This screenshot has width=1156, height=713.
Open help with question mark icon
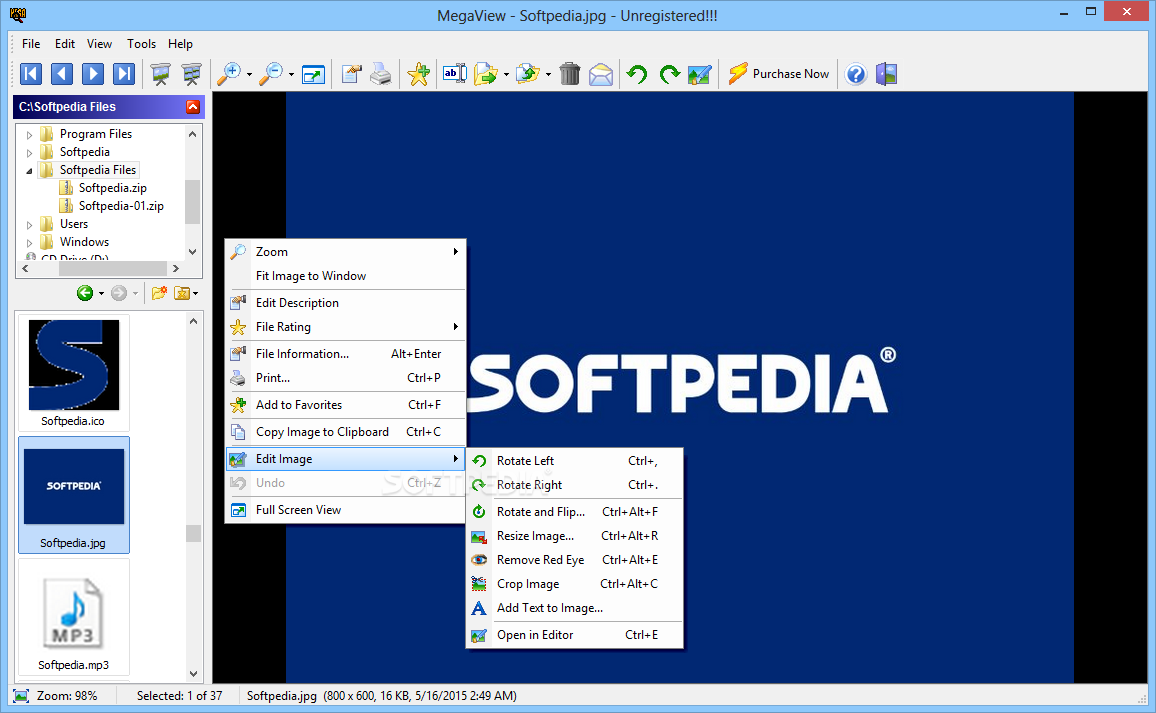click(856, 74)
